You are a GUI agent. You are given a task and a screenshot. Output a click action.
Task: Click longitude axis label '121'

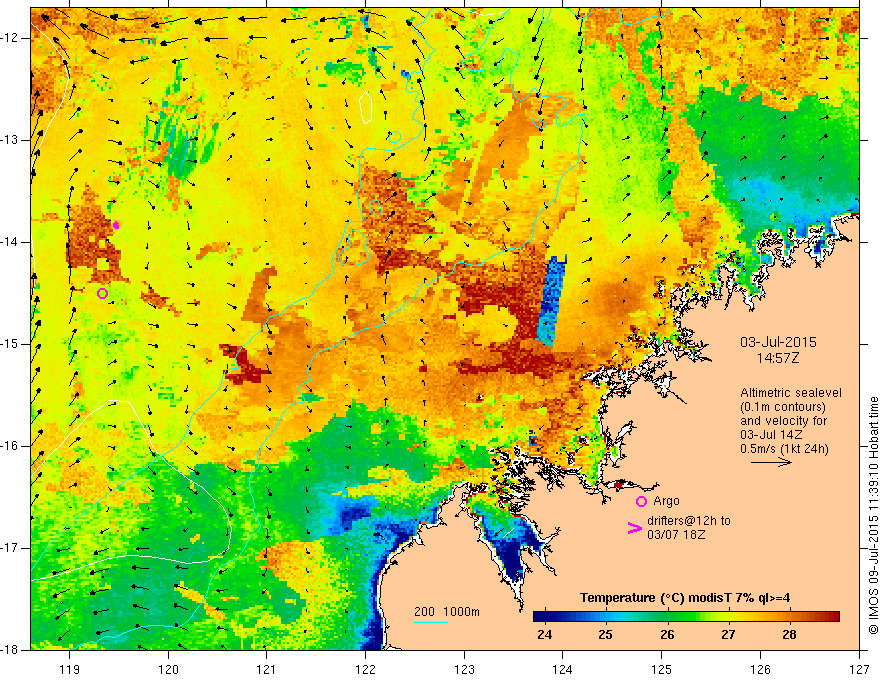tap(266, 669)
